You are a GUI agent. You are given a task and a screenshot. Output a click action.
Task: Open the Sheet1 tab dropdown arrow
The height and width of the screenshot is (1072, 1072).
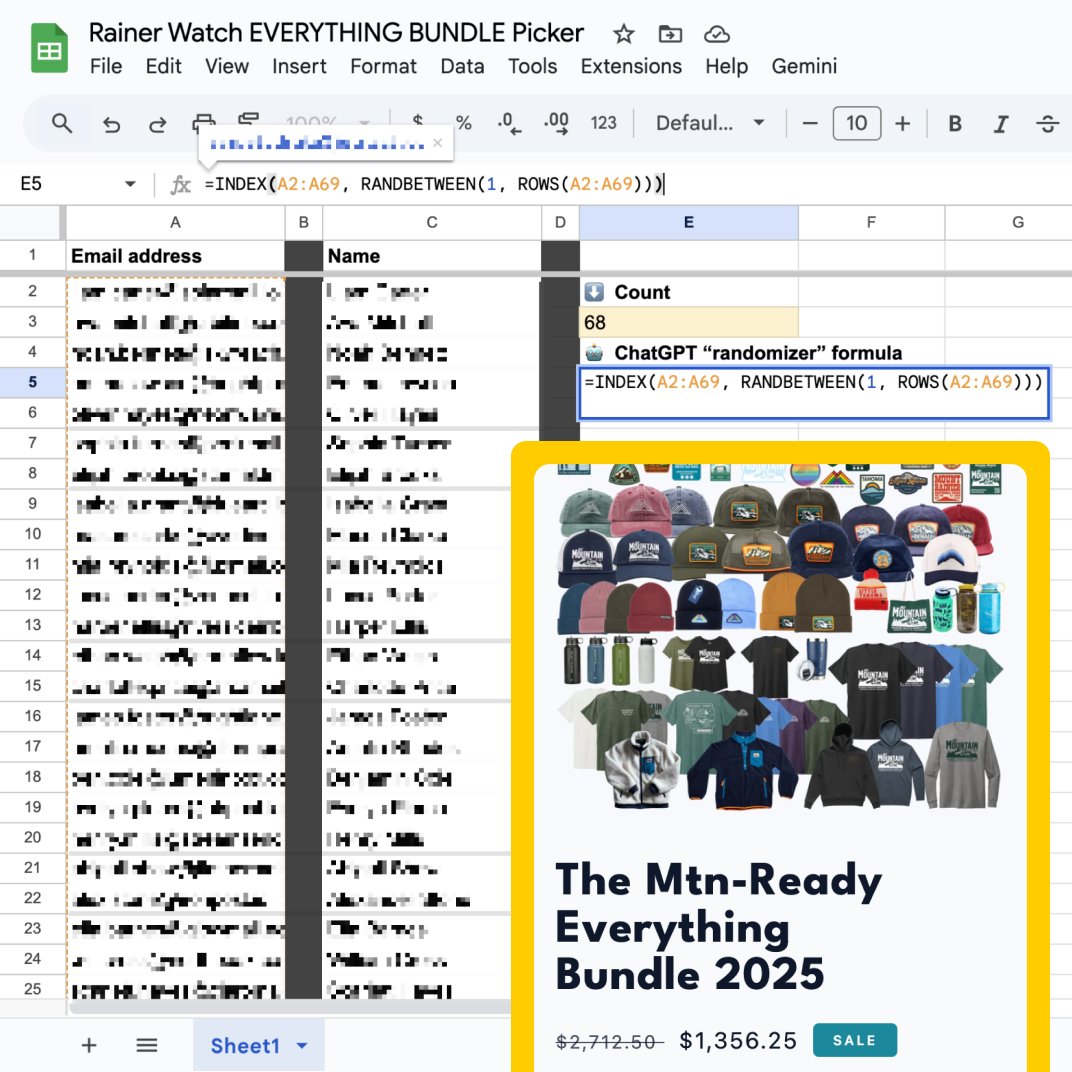[x=302, y=1045]
